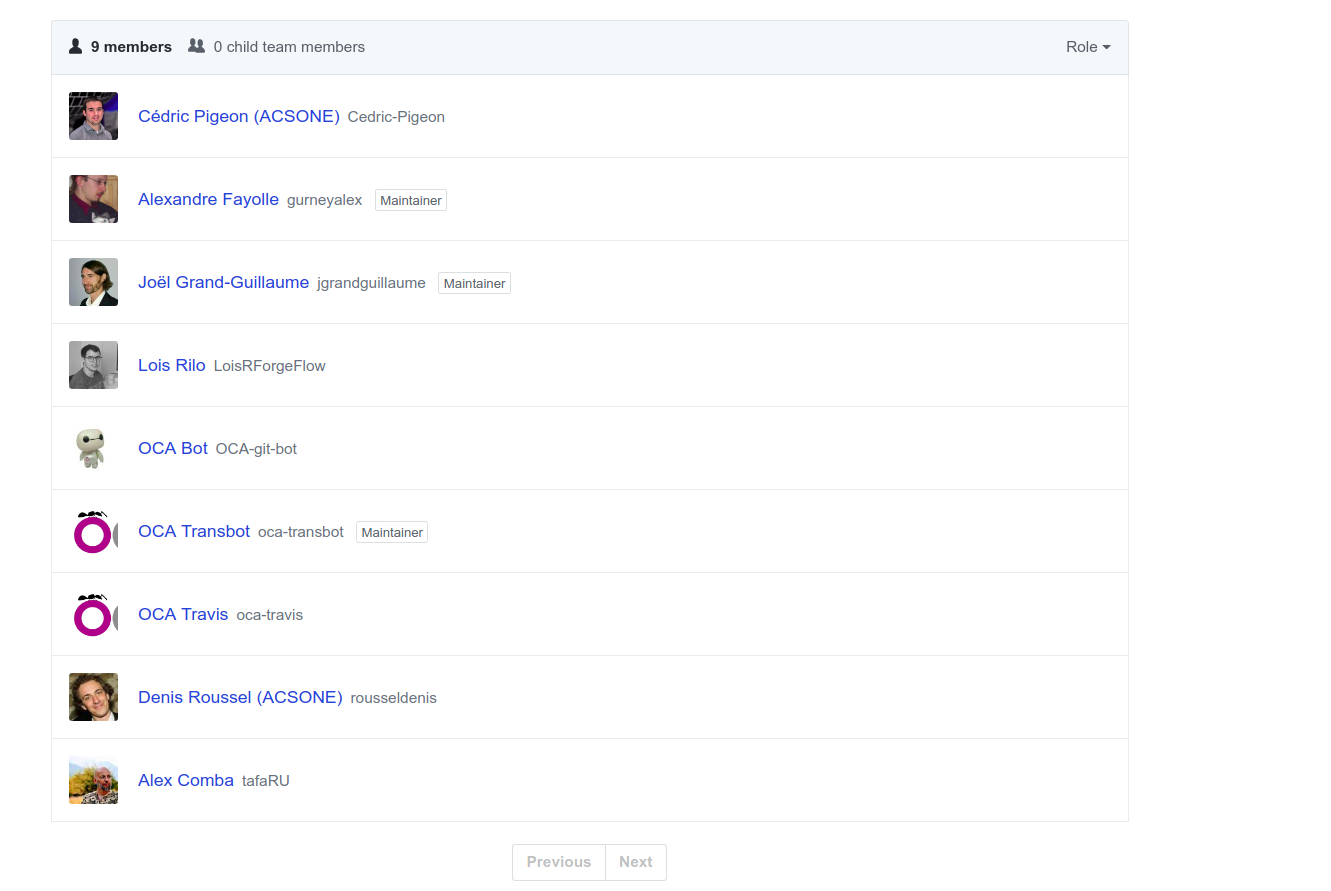Click Alex Comba's avatar photo
The image size is (1331, 891).
click(93, 780)
